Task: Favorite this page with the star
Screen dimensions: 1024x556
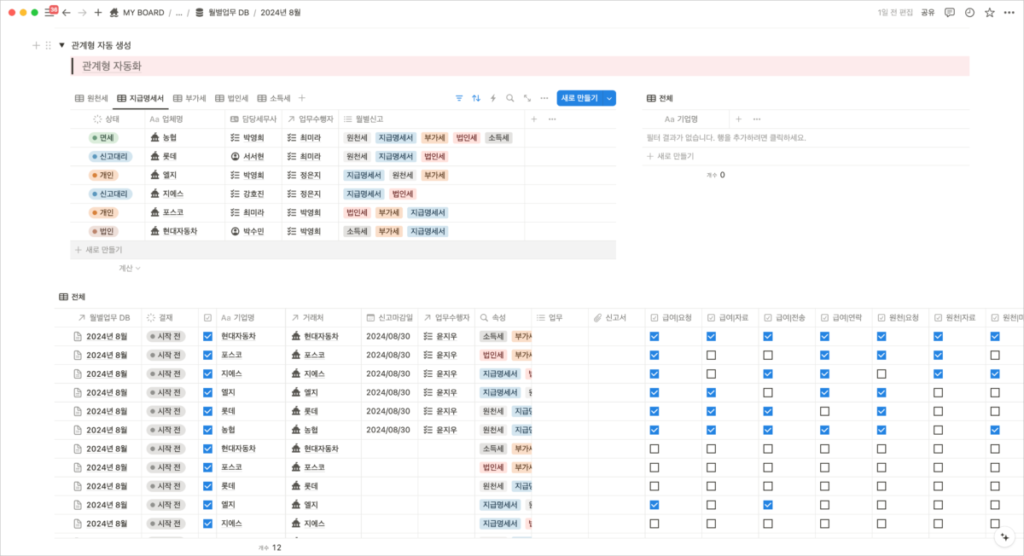Action: (990, 12)
